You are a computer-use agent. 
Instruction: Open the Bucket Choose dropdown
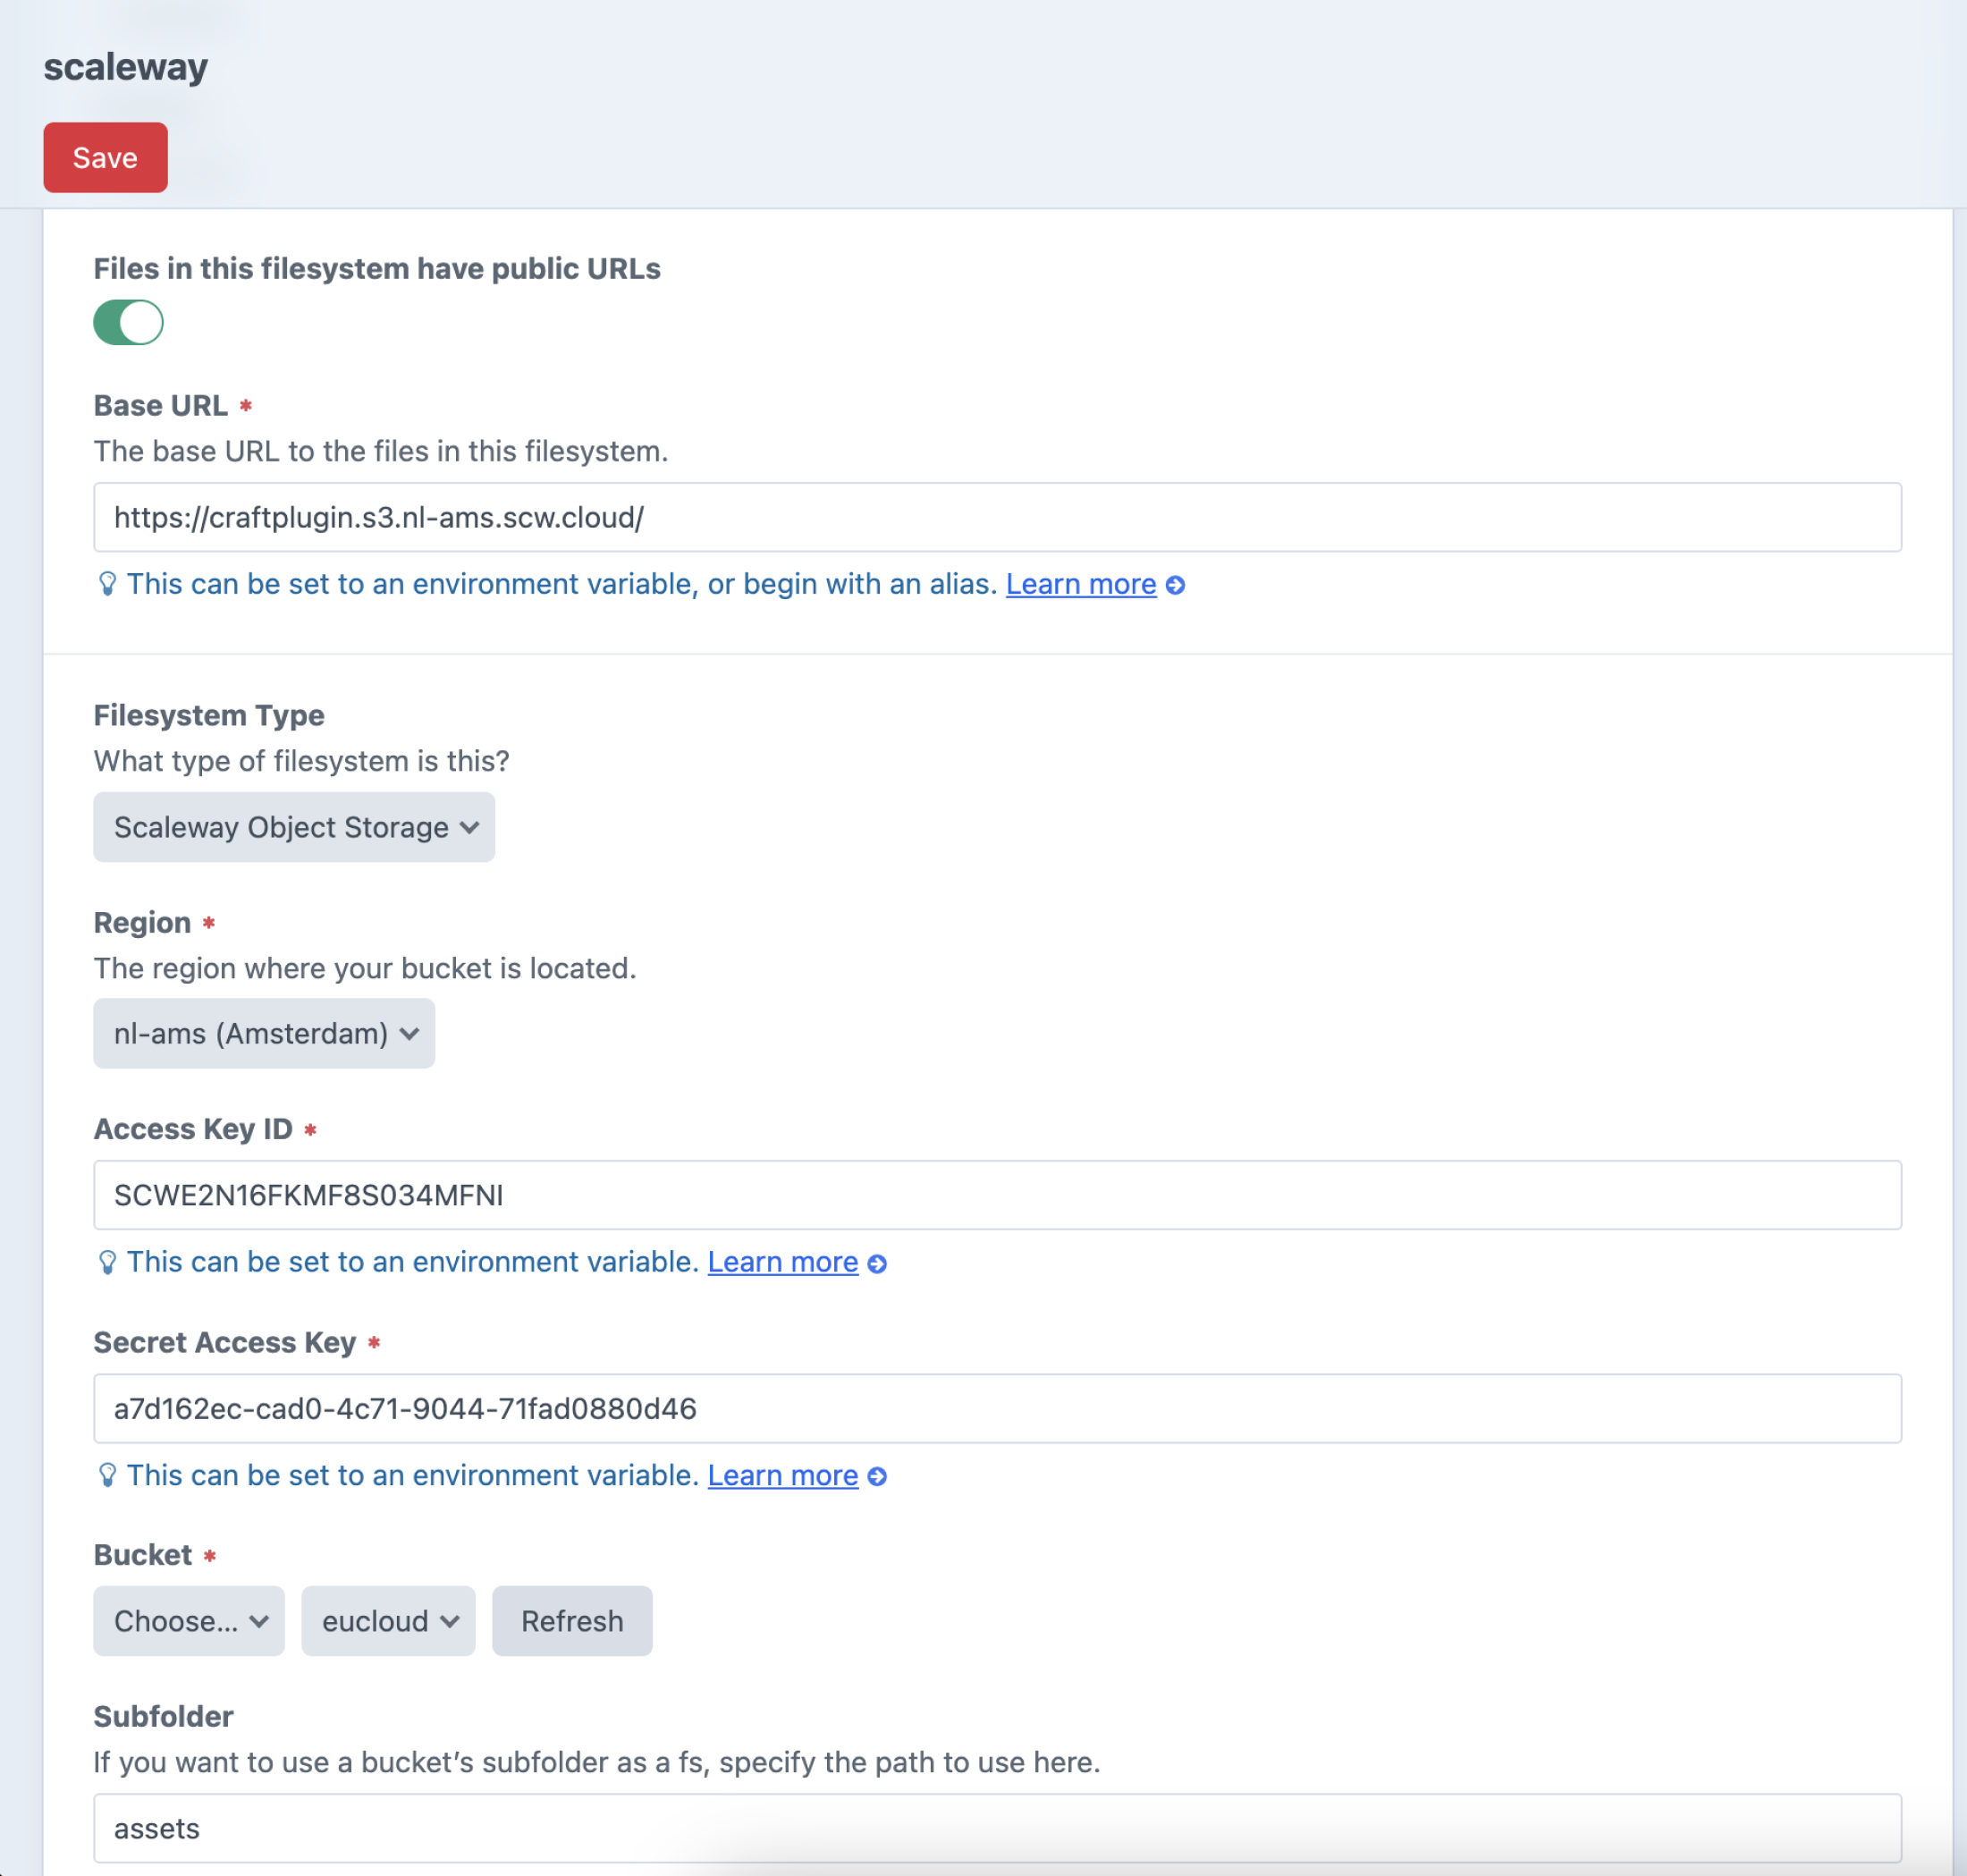pos(188,1621)
